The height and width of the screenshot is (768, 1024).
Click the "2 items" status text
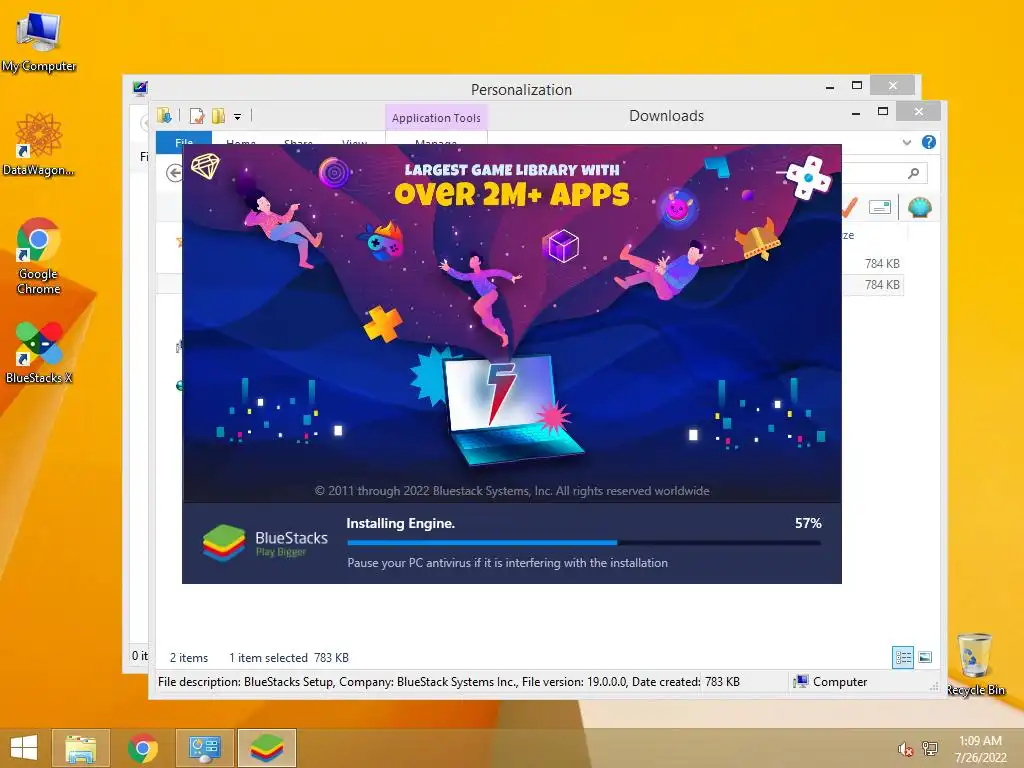[x=189, y=658]
